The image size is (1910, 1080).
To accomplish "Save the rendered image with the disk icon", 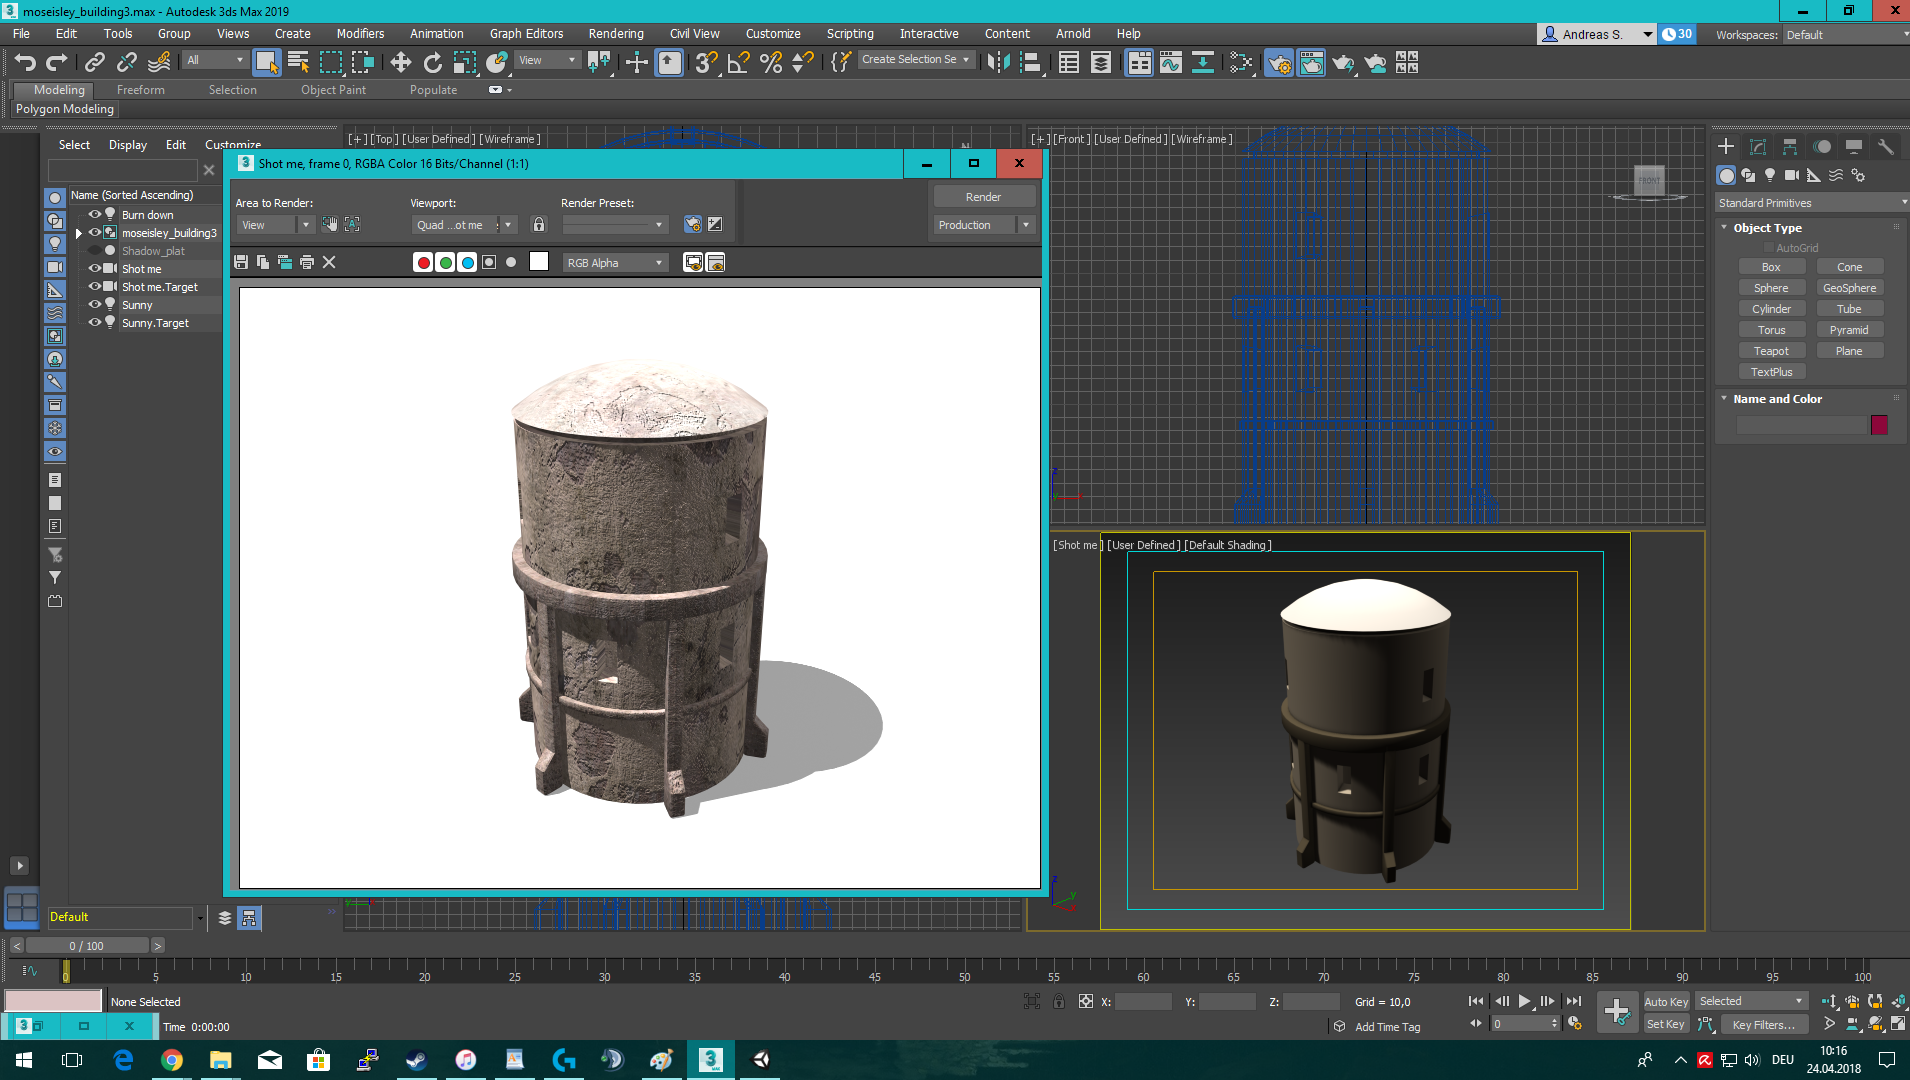I will pyautogui.click(x=240, y=262).
